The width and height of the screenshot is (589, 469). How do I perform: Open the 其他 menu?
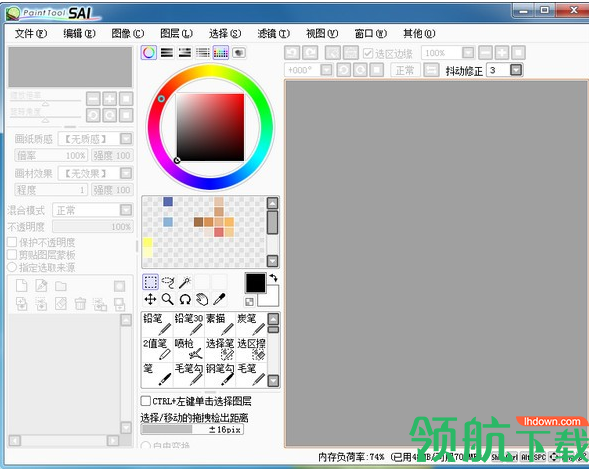click(x=419, y=34)
